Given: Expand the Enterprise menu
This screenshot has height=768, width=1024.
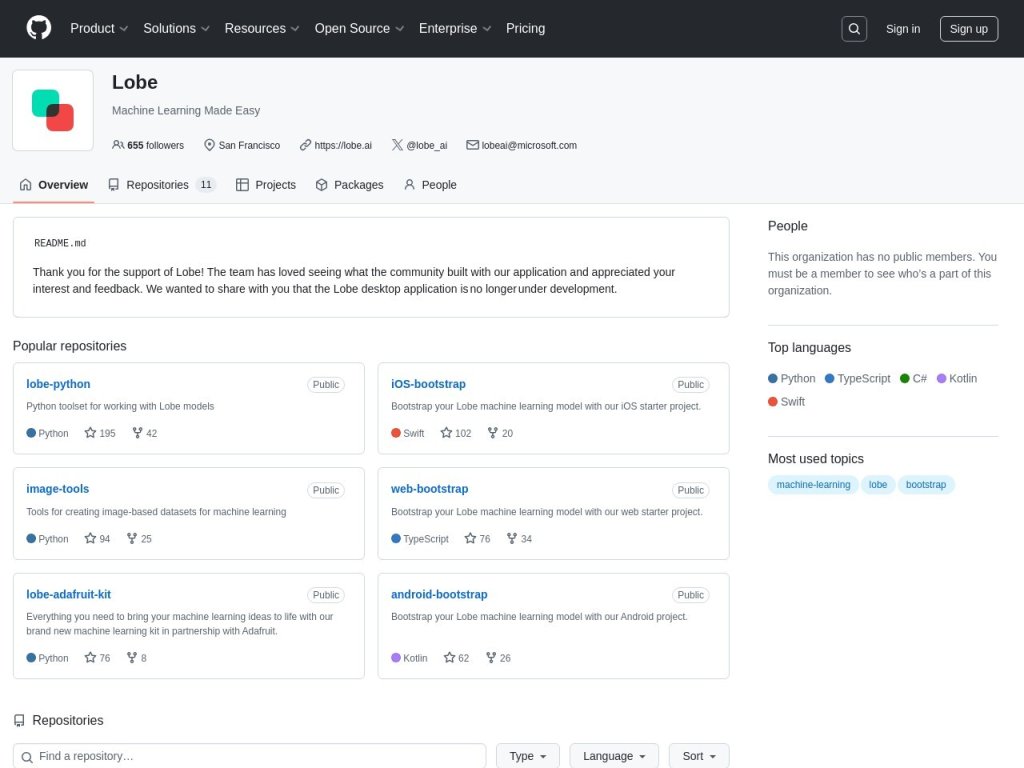Looking at the screenshot, I should point(455,29).
